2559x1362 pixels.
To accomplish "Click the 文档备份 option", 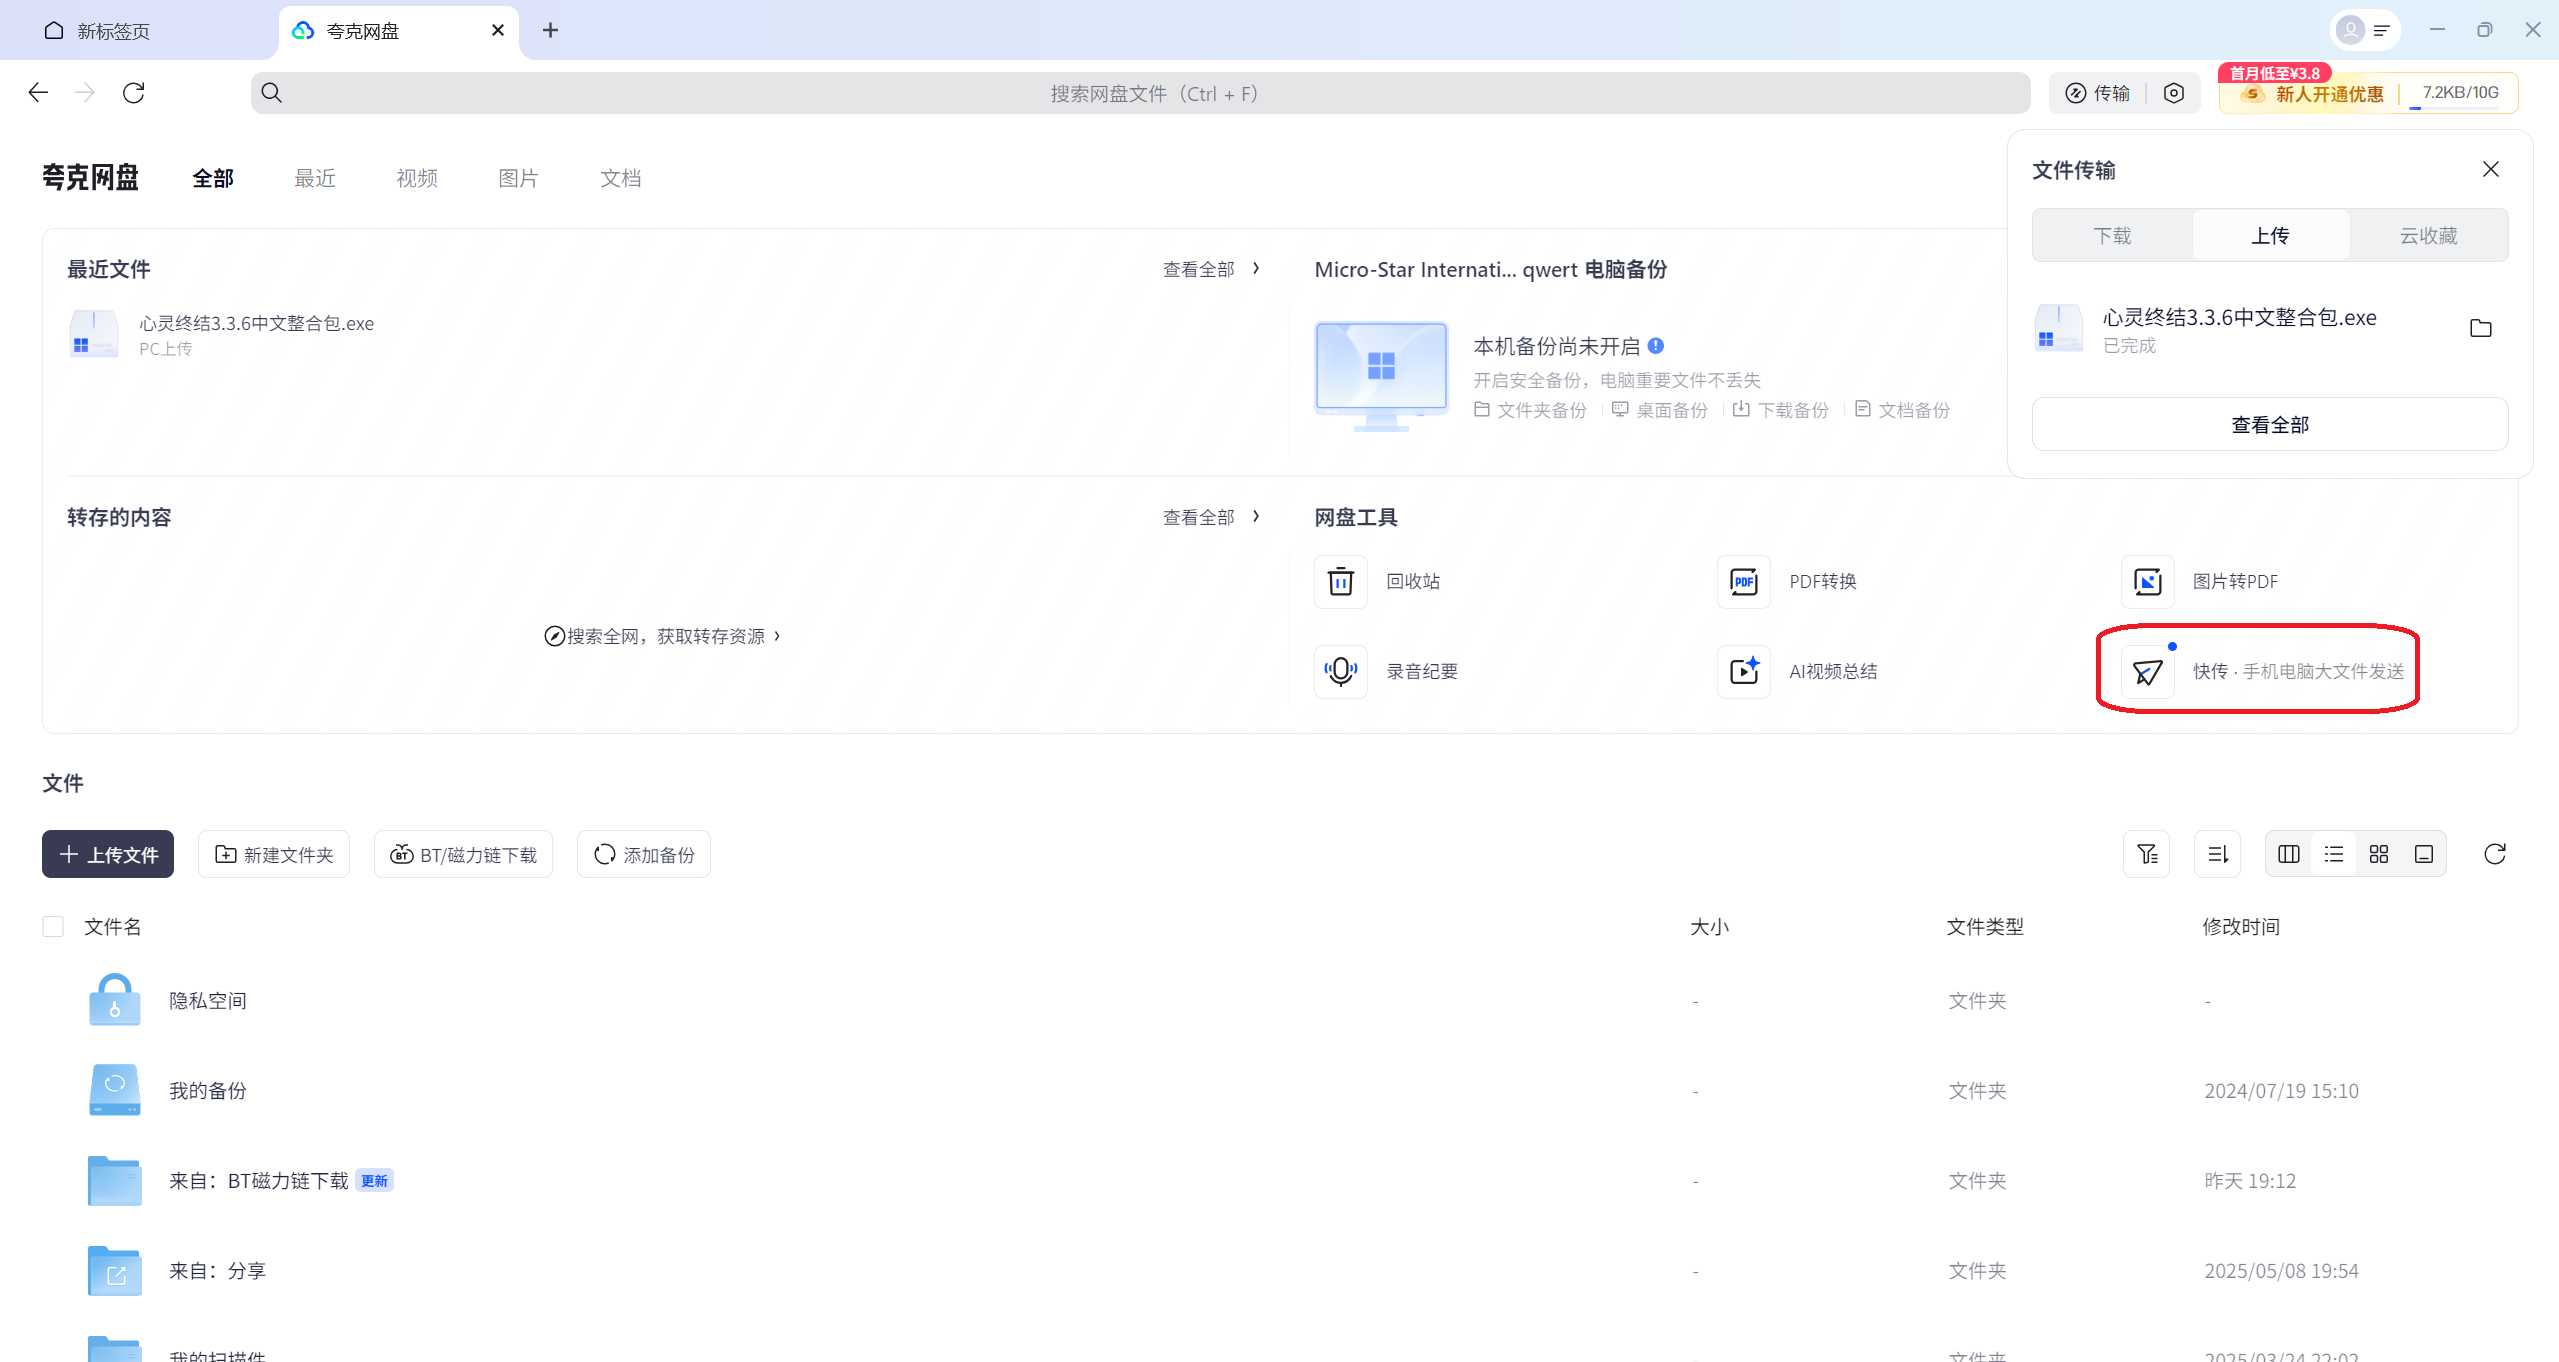I will click(1902, 410).
